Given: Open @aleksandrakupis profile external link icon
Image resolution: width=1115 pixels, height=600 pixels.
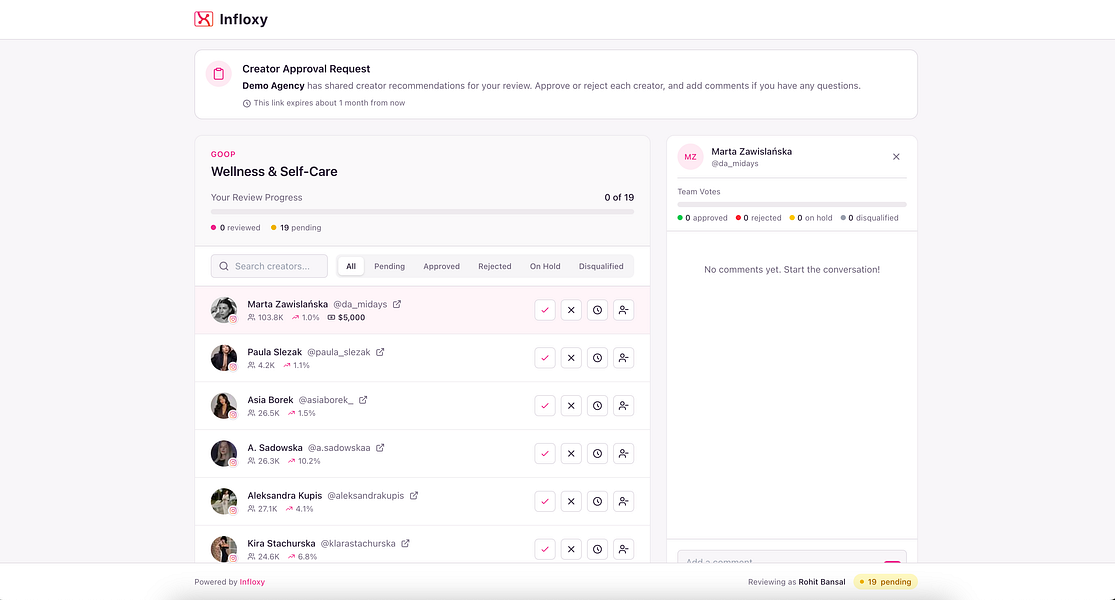Looking at the screenshot, I should coord(413,495).
